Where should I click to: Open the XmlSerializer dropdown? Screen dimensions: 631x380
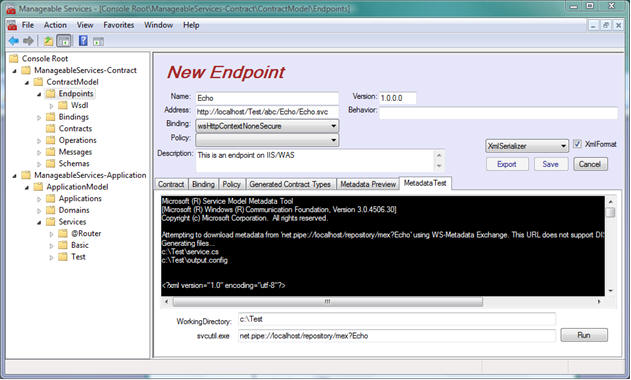click(527, 146)
